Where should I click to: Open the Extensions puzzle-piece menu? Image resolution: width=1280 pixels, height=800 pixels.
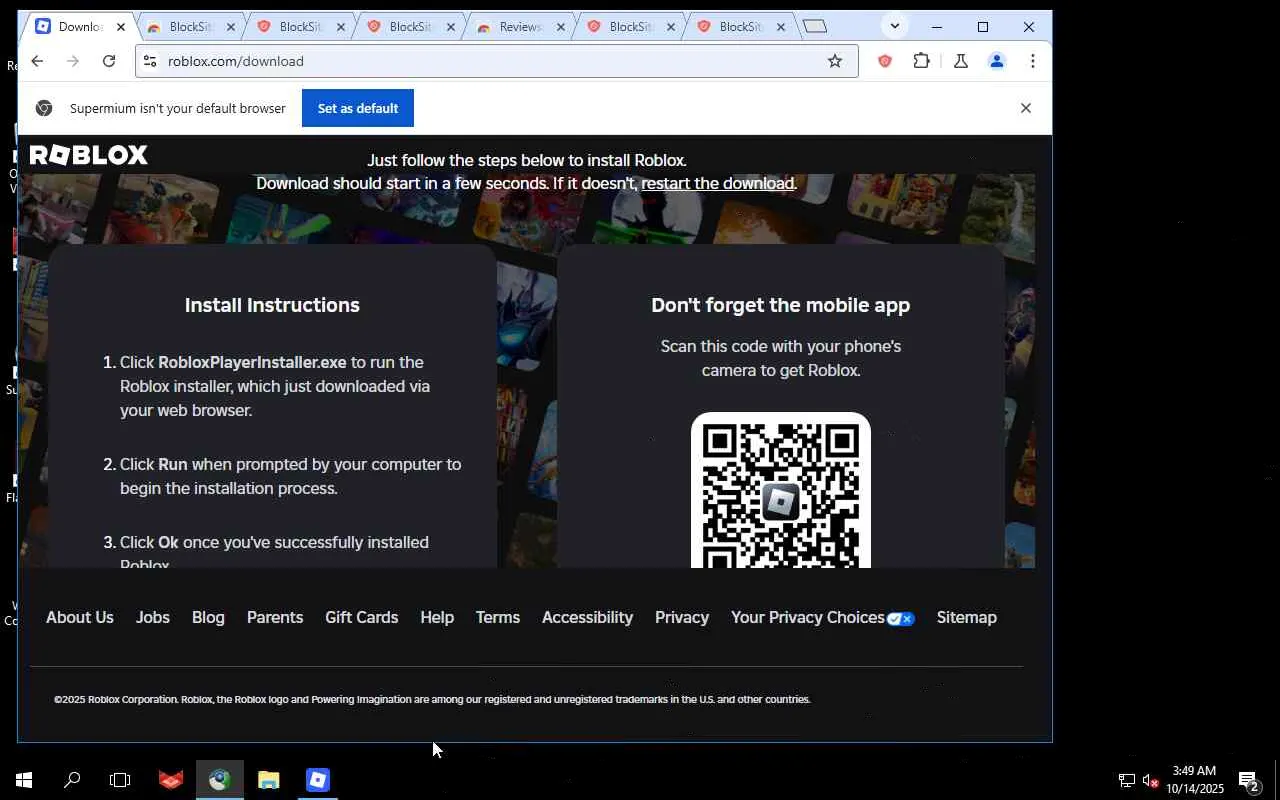click(x=922, y=61)
